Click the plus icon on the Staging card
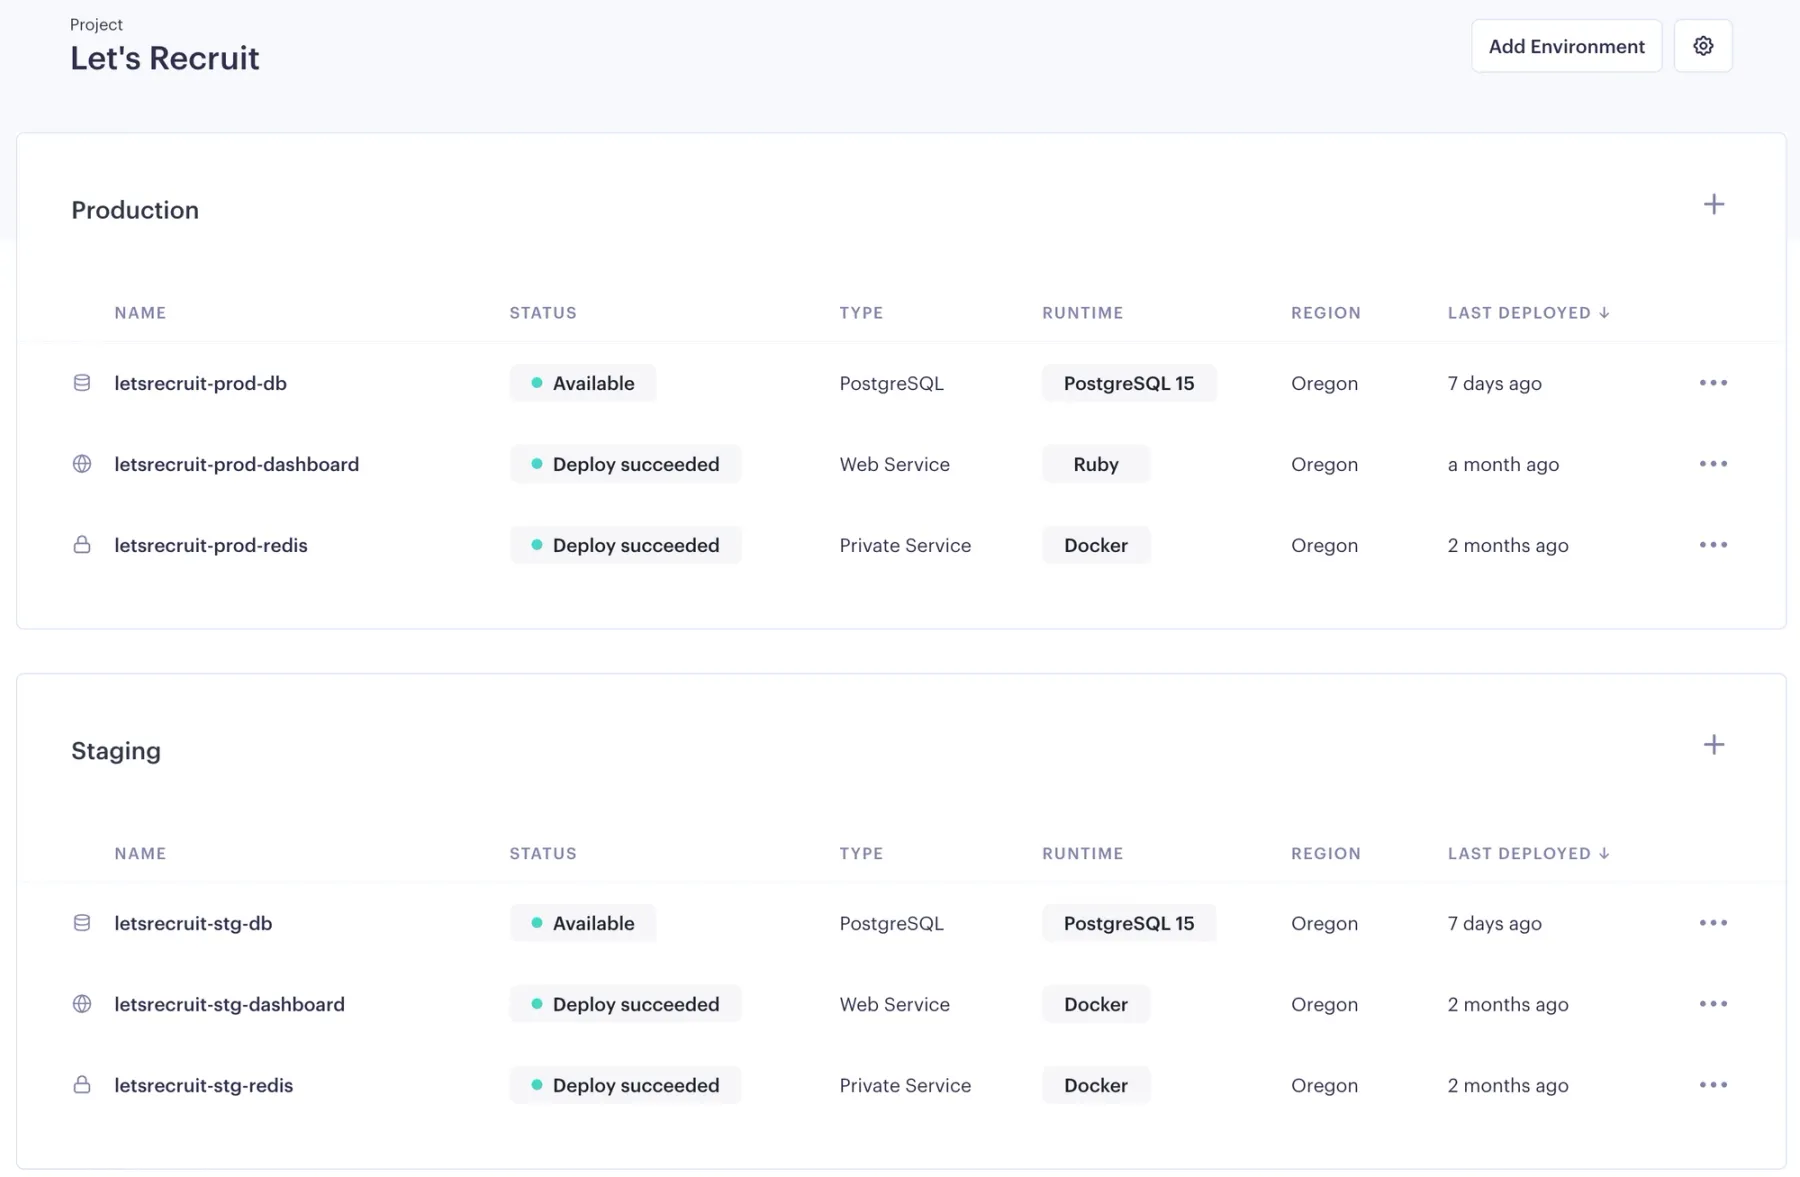 (x=1714, y=744)
